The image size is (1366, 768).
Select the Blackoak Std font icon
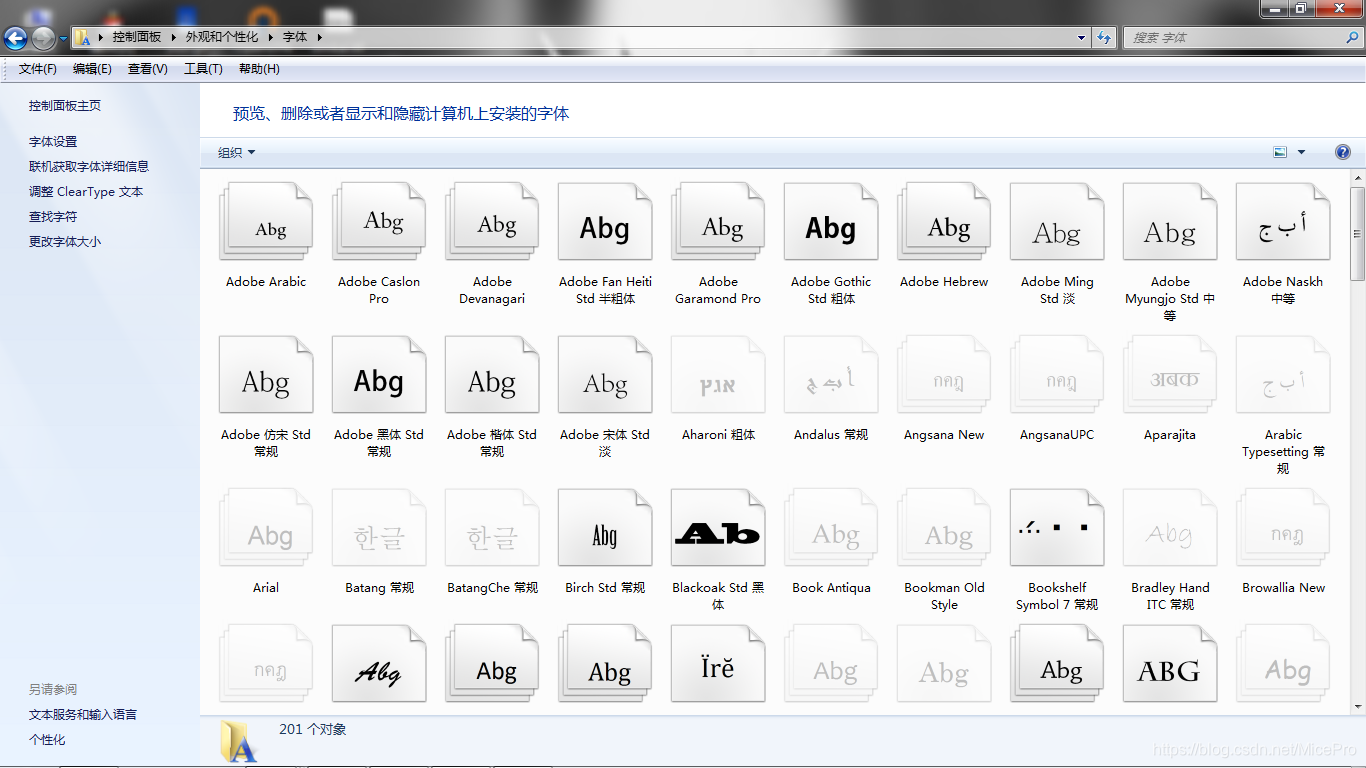click(718, 528)
